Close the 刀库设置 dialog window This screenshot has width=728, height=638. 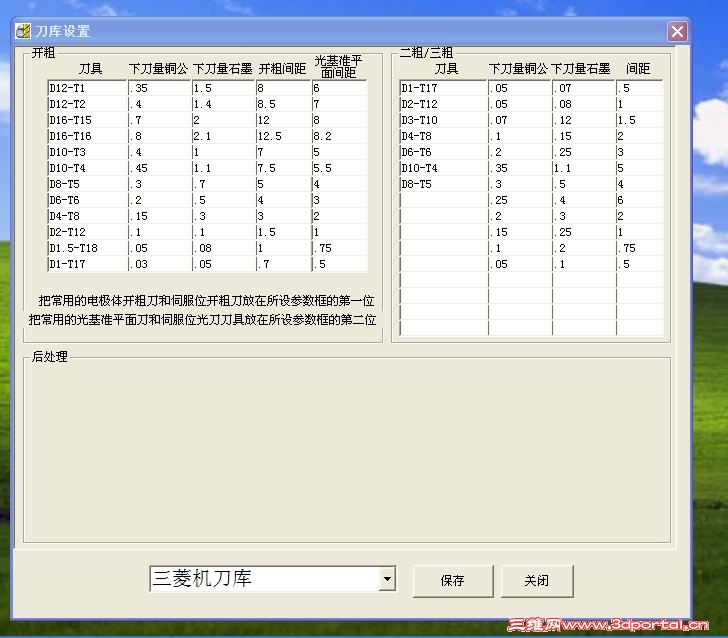tap(677, 32)
